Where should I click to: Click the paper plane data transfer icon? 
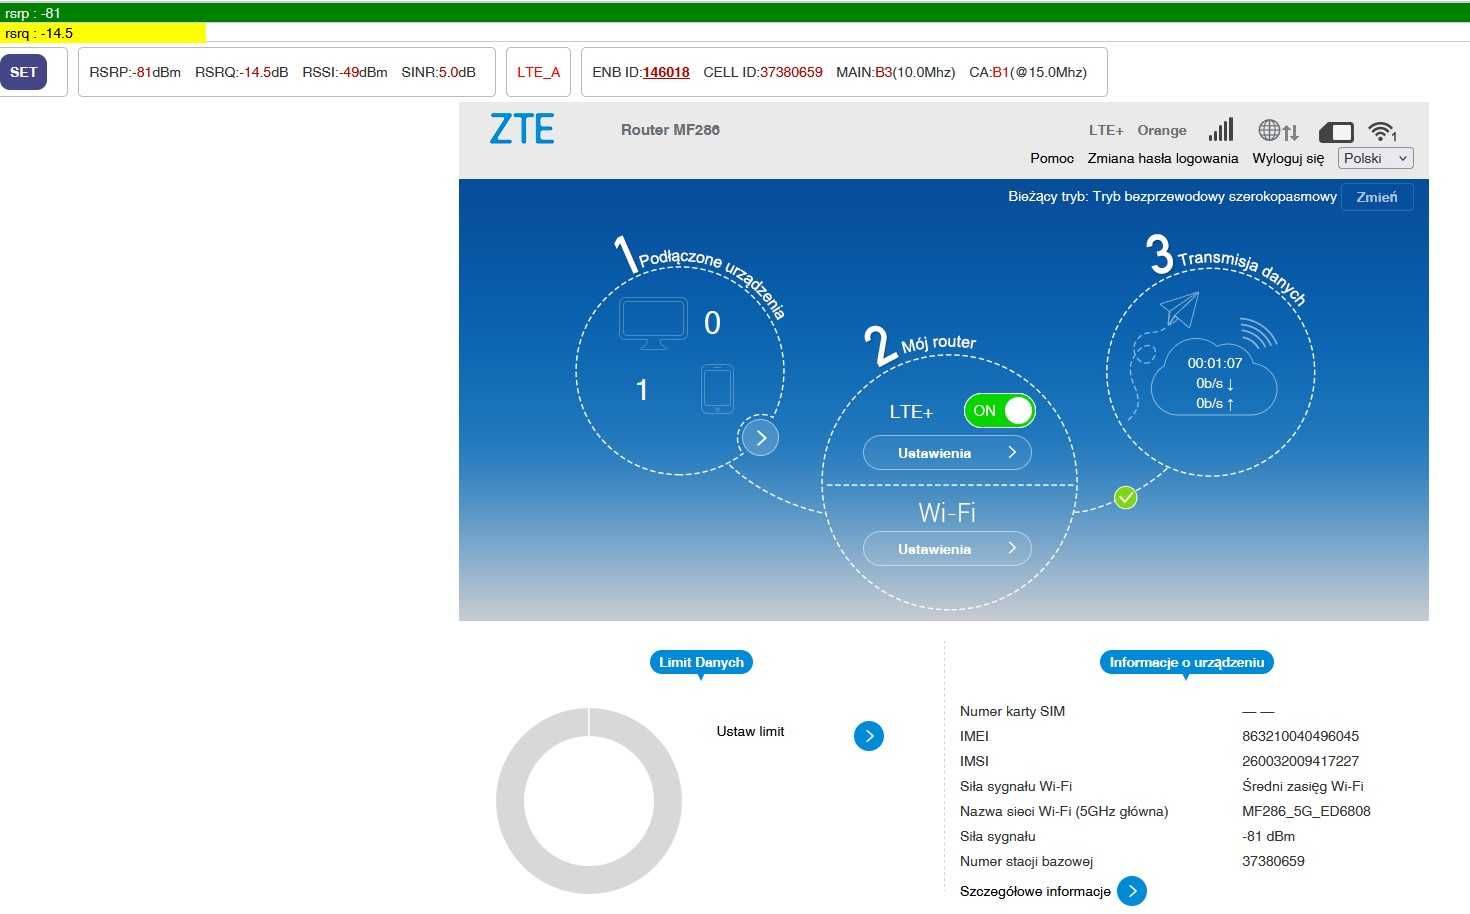[x=1180, y=310]
